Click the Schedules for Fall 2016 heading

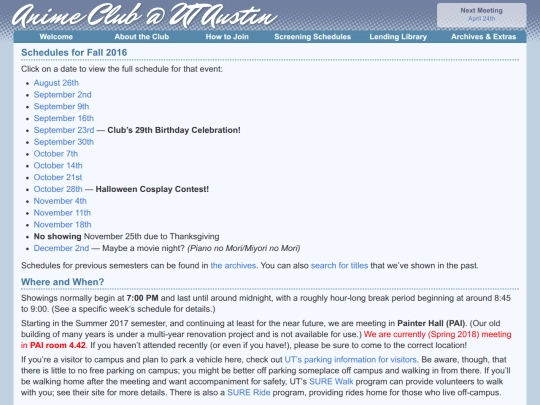click(x=74, y=53)
